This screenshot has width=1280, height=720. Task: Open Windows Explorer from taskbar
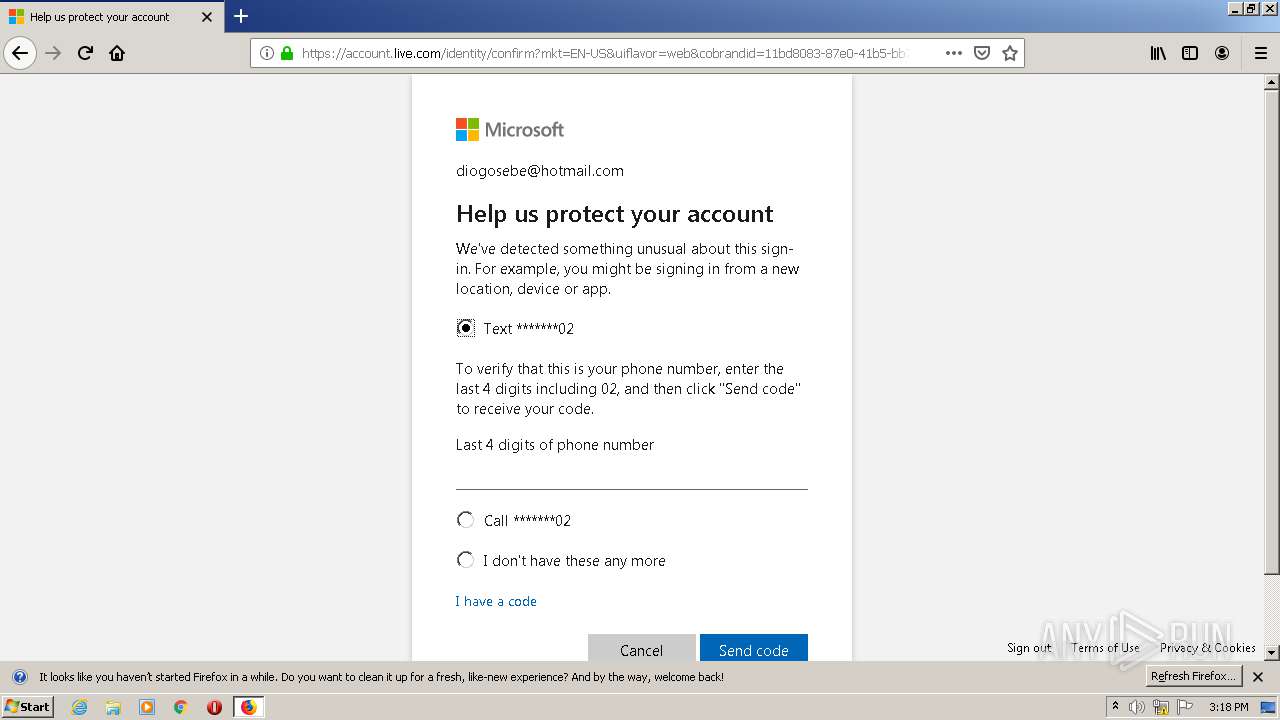coord(113,707)
